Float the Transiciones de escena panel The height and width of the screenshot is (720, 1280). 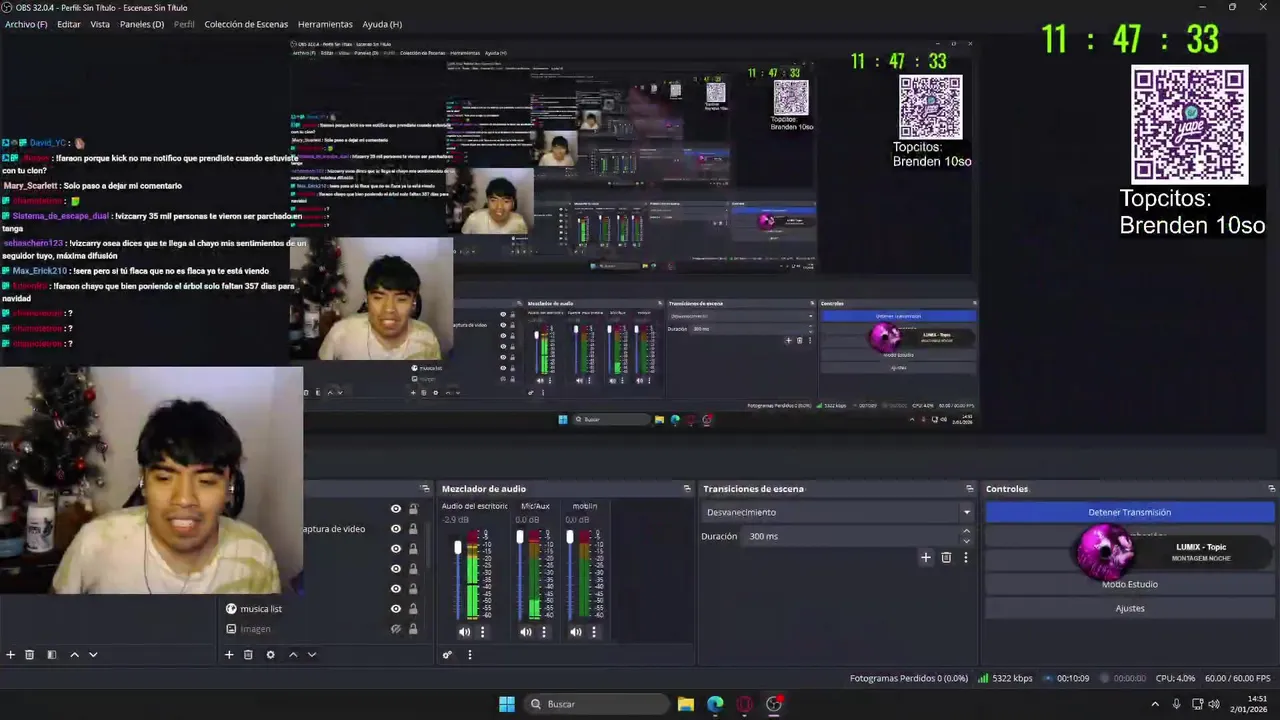(x=969, y=489)
